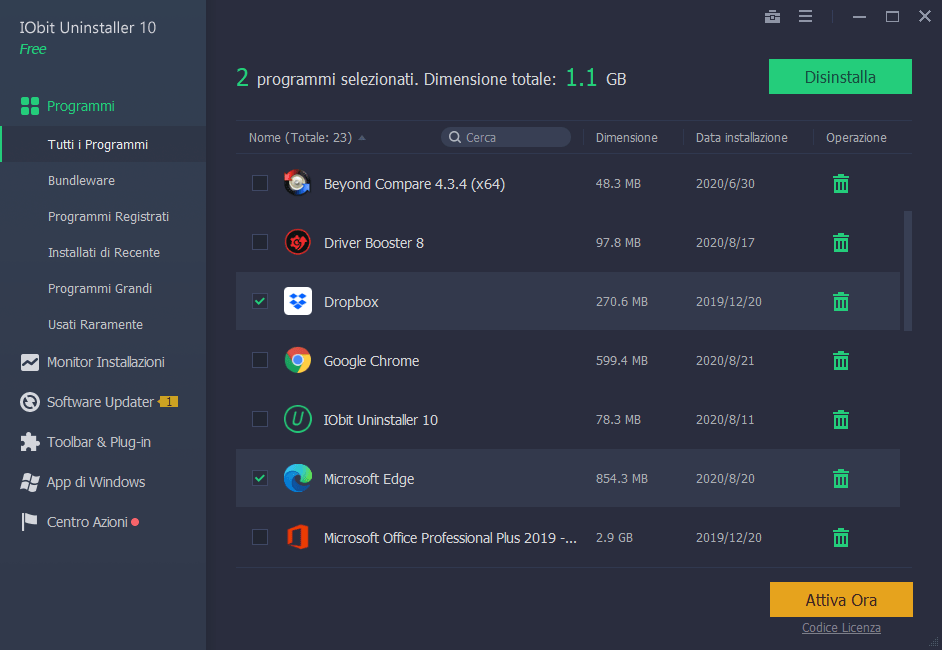Click the Microsoft Edge program name

pyautogui.click(x=369, y=479)
